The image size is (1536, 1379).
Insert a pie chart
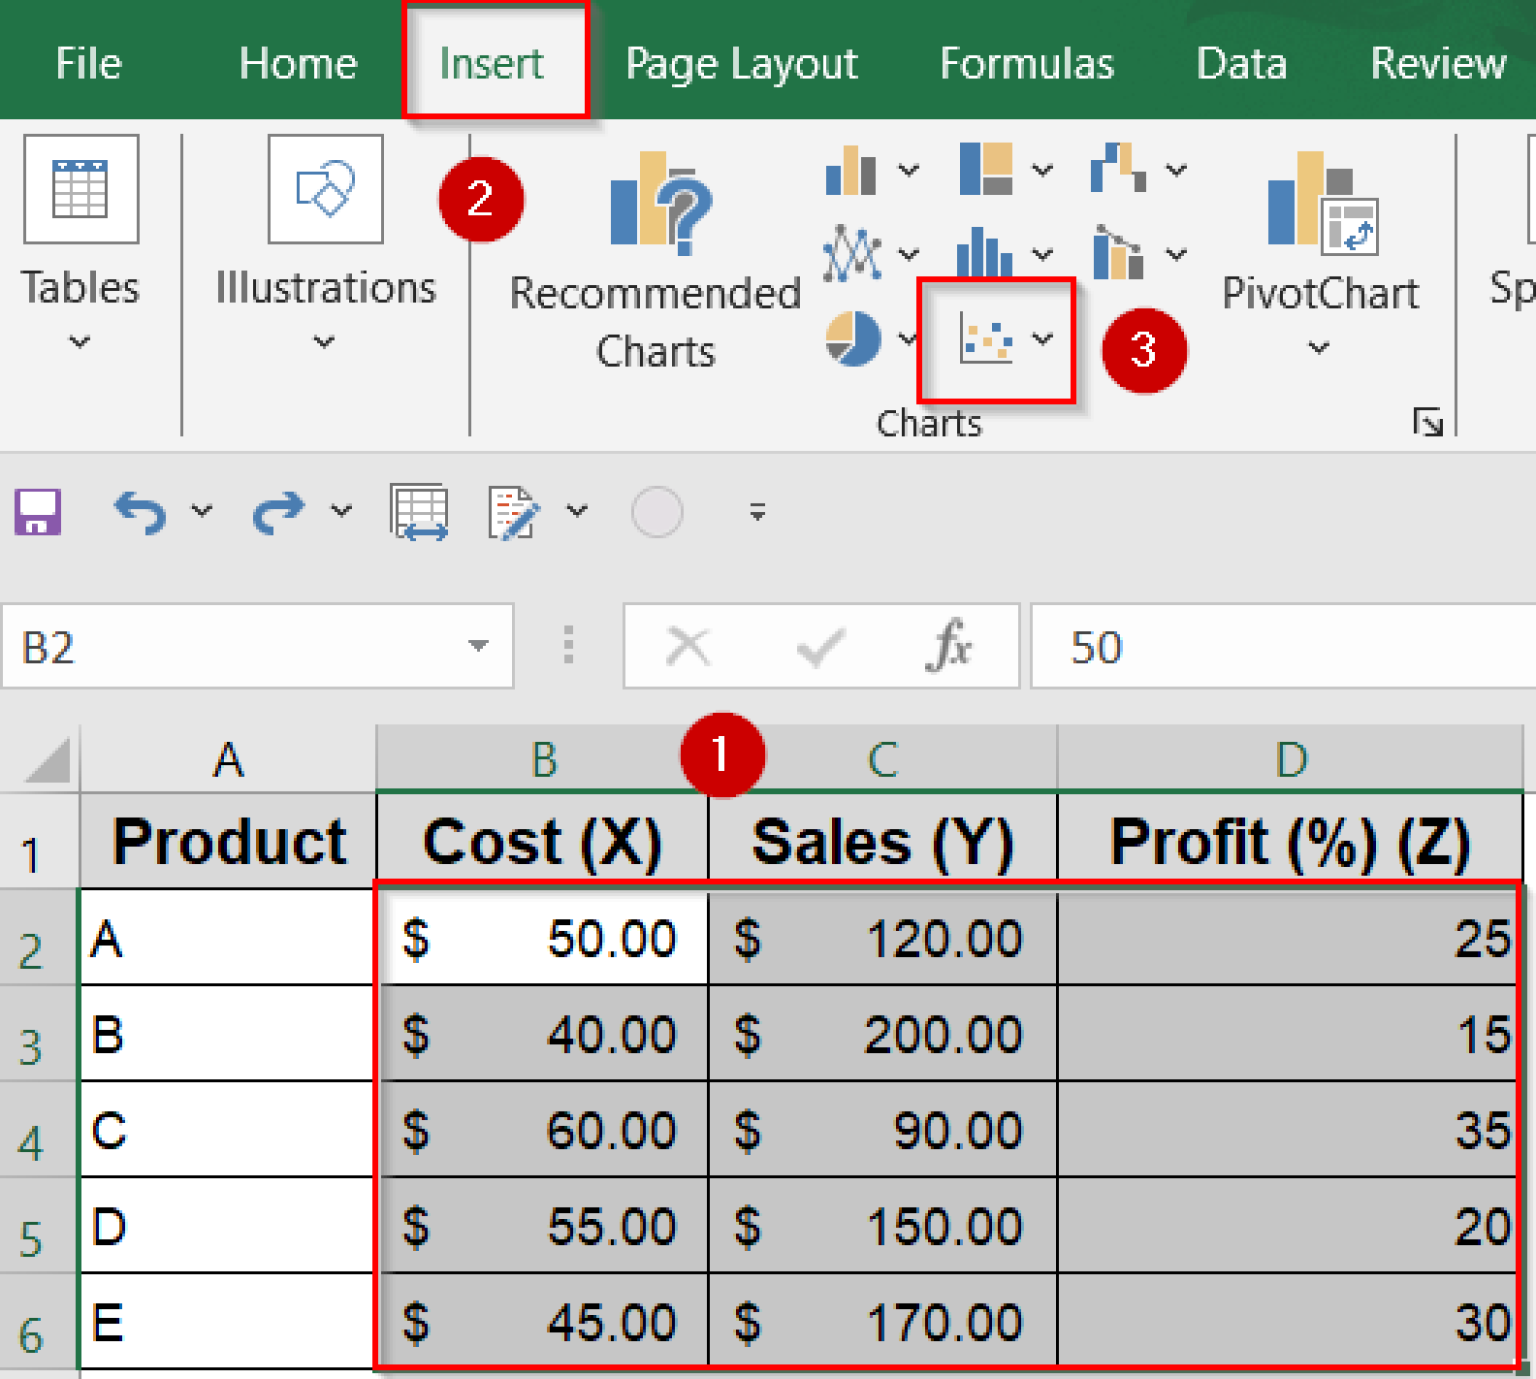tap(852, 338)
